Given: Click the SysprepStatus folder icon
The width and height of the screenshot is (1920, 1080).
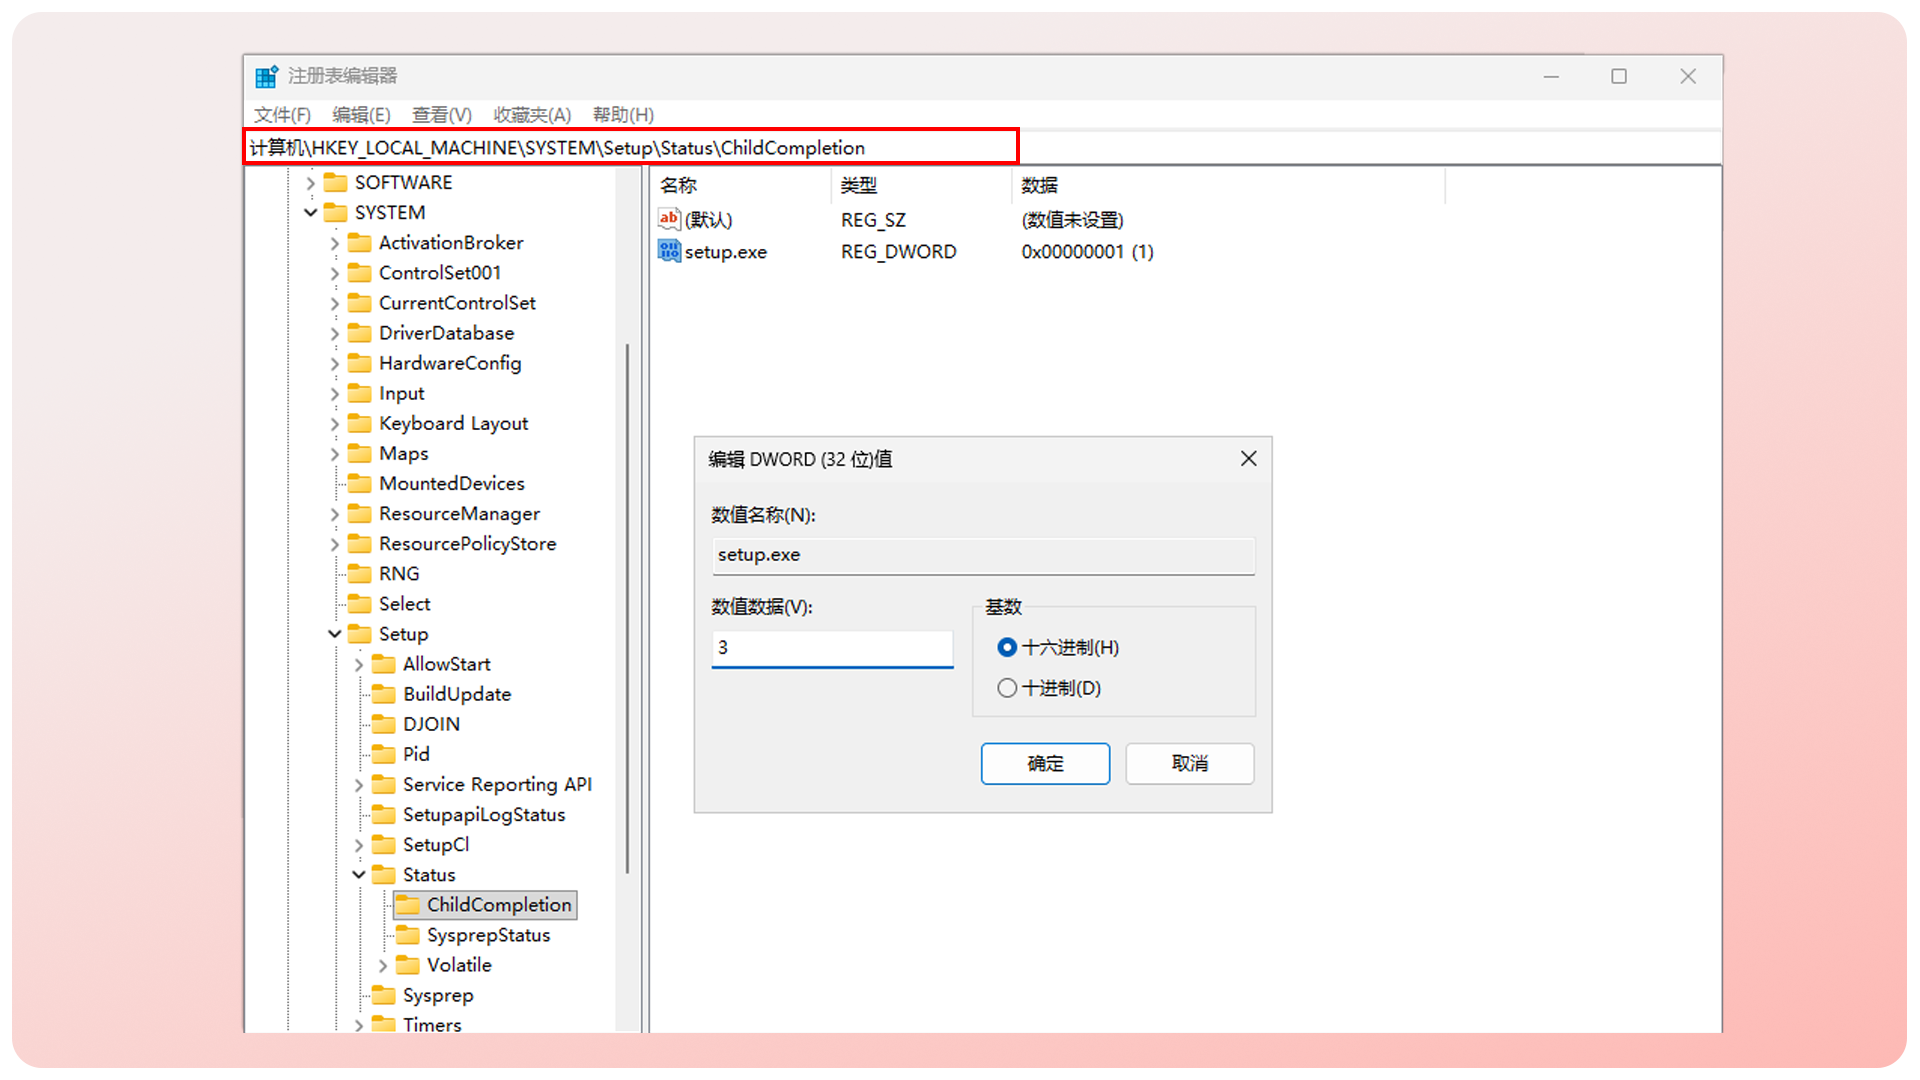Looking at the screenshot, I should click(408, 935).
